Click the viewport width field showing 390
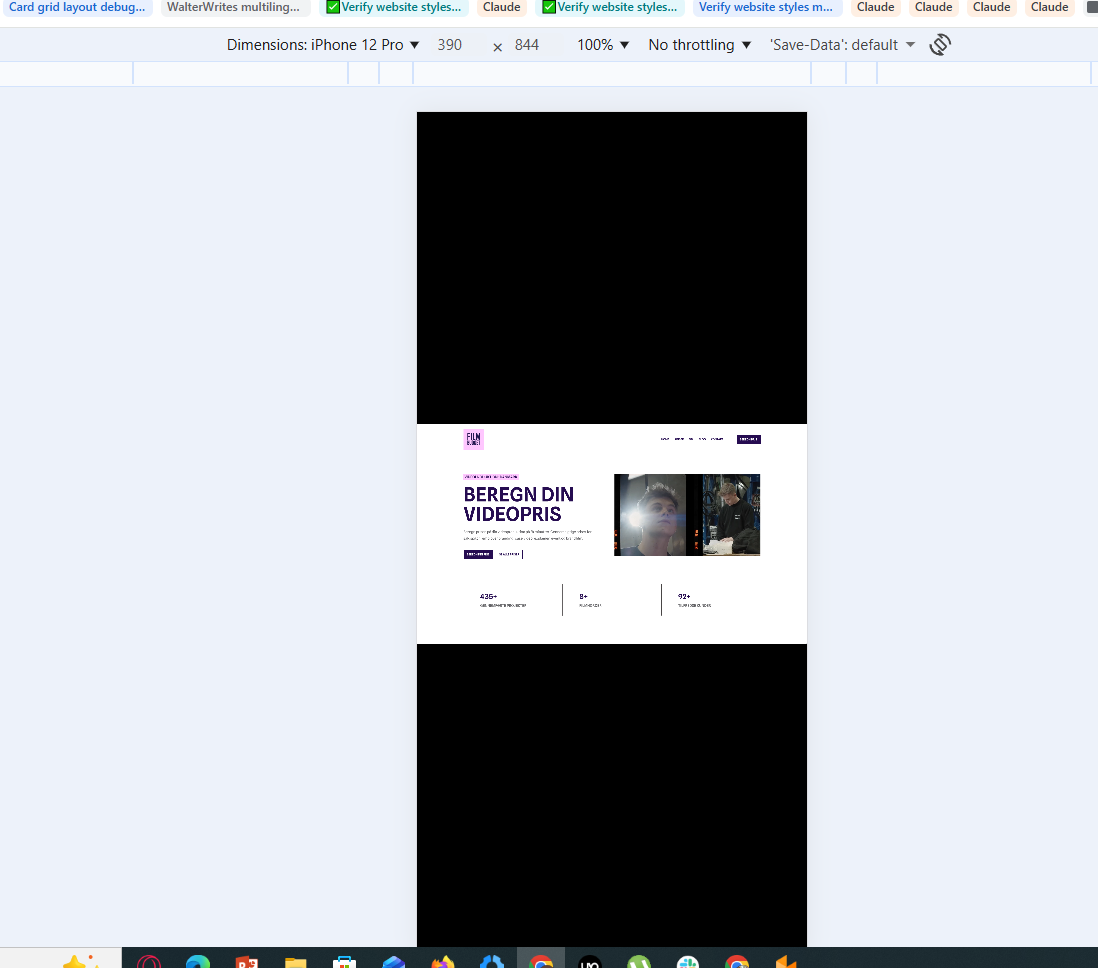Image resolution: width=1098 pixels, height=968 pixels. pos(450,45)
